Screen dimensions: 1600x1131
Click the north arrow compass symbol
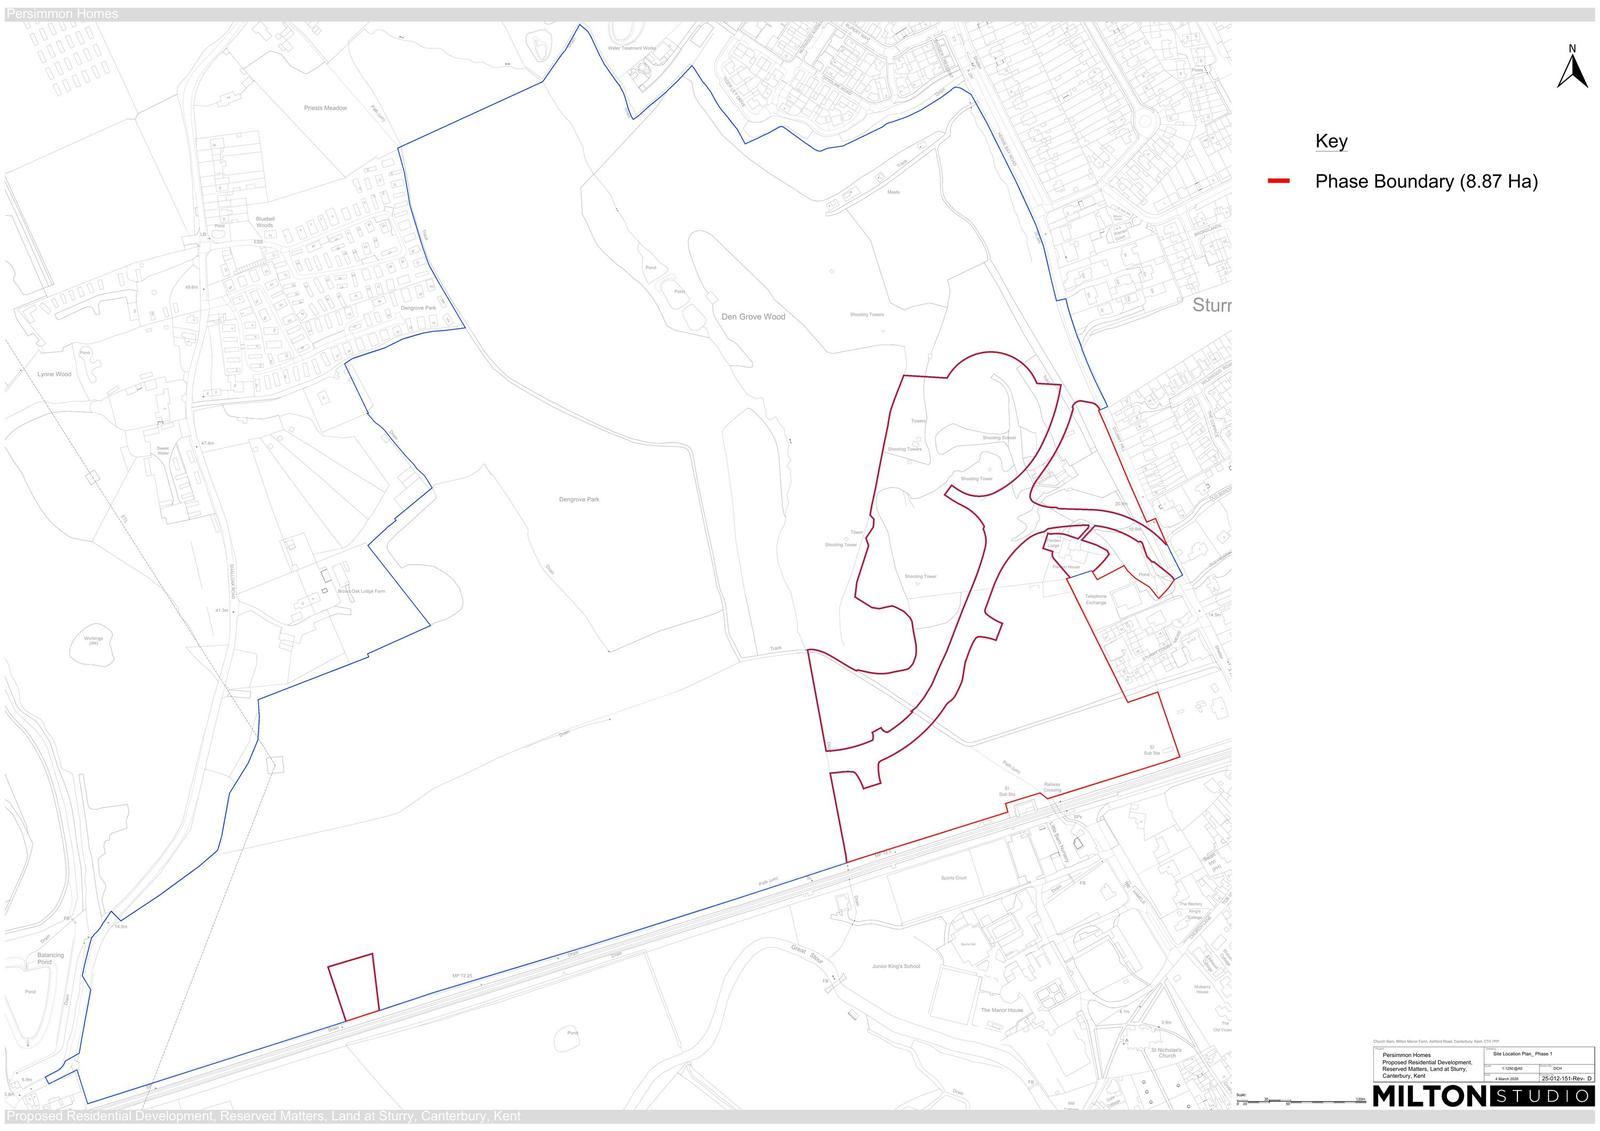[1572, 68]
